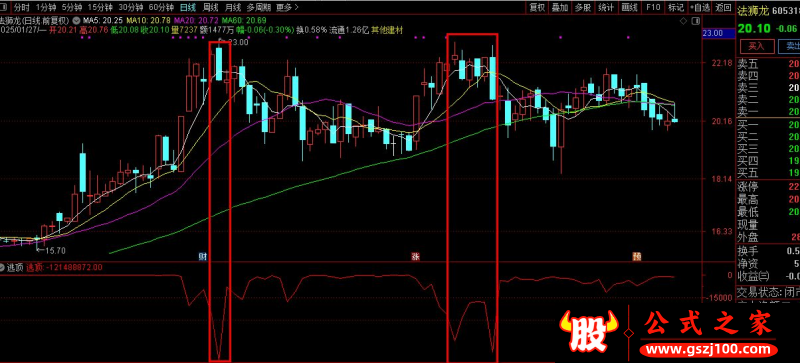Image resolution: width=800 pixels, height=363 pixels.
Task: Click the MA60: 20.69 indicator label
Action: (244, 20)
